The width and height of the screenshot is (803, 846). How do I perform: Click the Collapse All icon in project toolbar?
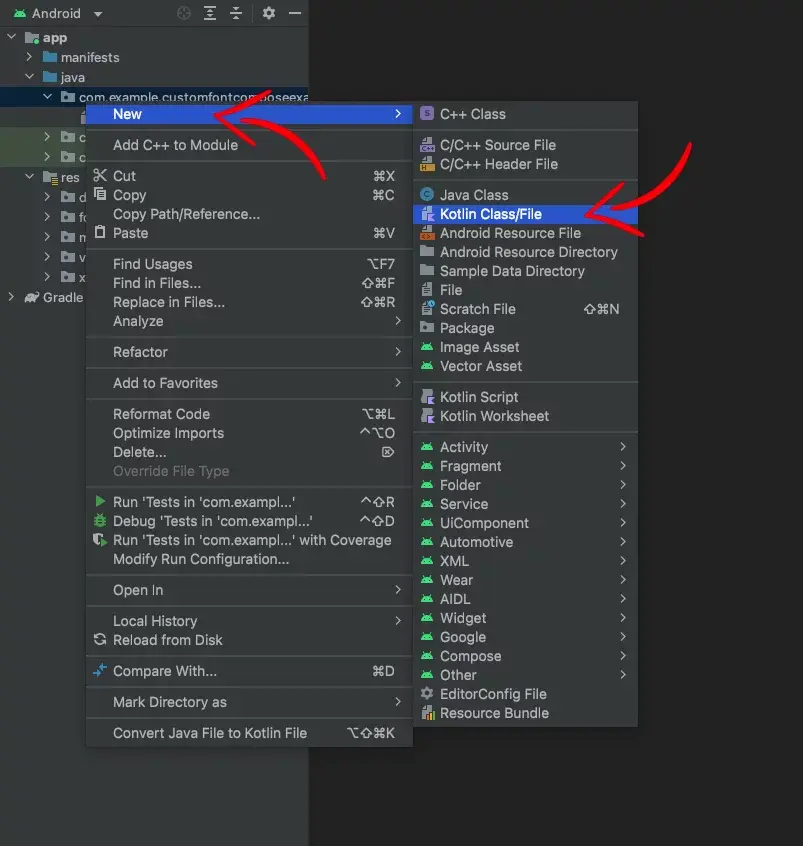coord(236,13)
